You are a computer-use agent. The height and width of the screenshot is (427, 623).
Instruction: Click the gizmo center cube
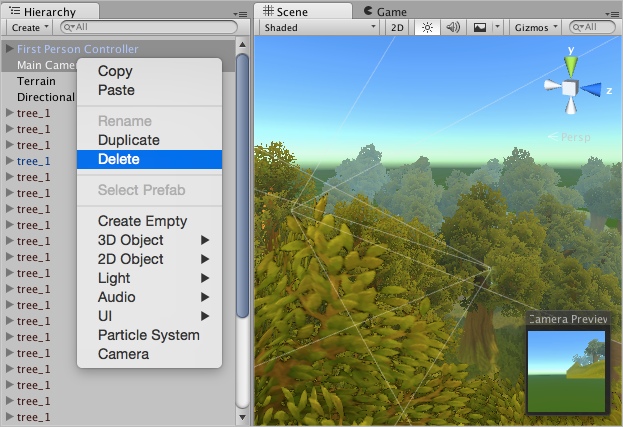(570, 88)
